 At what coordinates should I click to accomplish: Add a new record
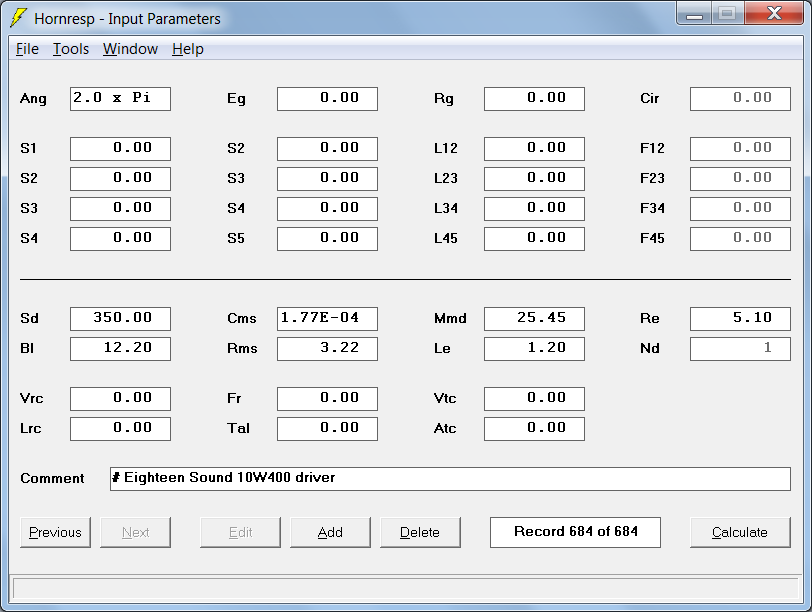click(x=330, y=532)
